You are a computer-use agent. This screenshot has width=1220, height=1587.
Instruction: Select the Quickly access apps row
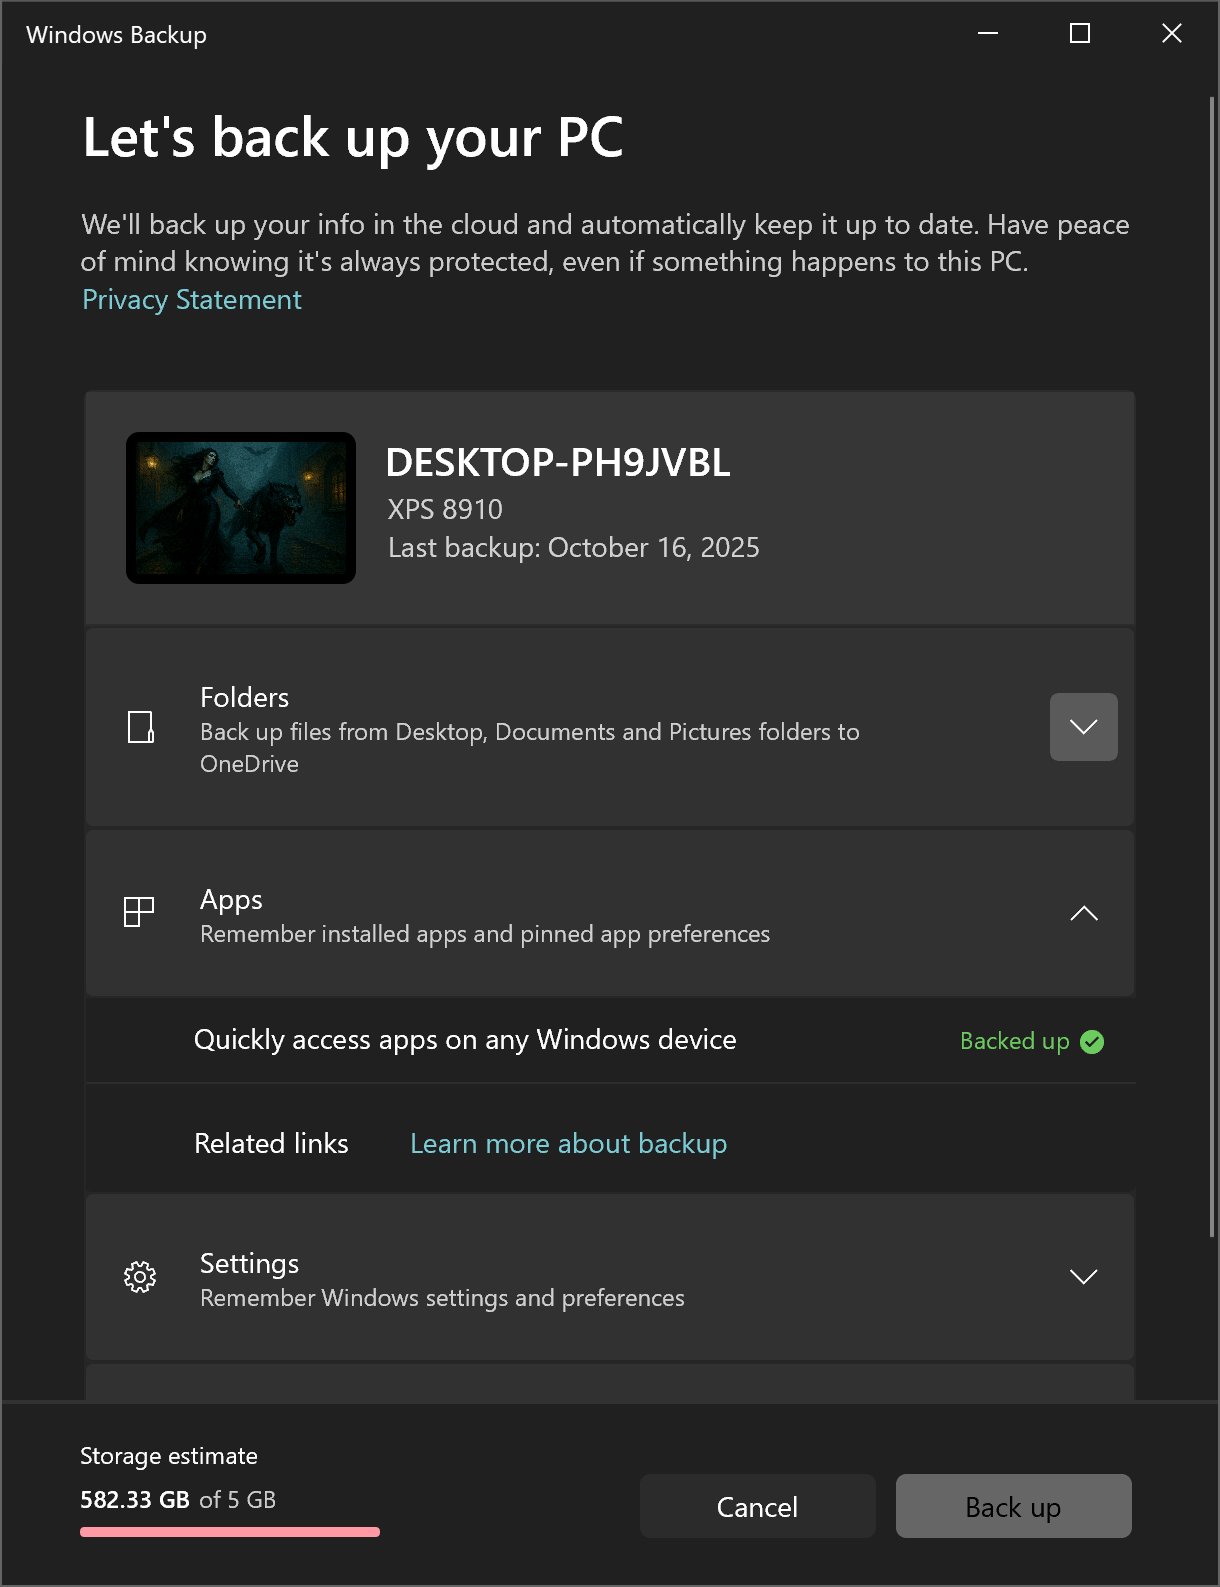coord(465,1040)
